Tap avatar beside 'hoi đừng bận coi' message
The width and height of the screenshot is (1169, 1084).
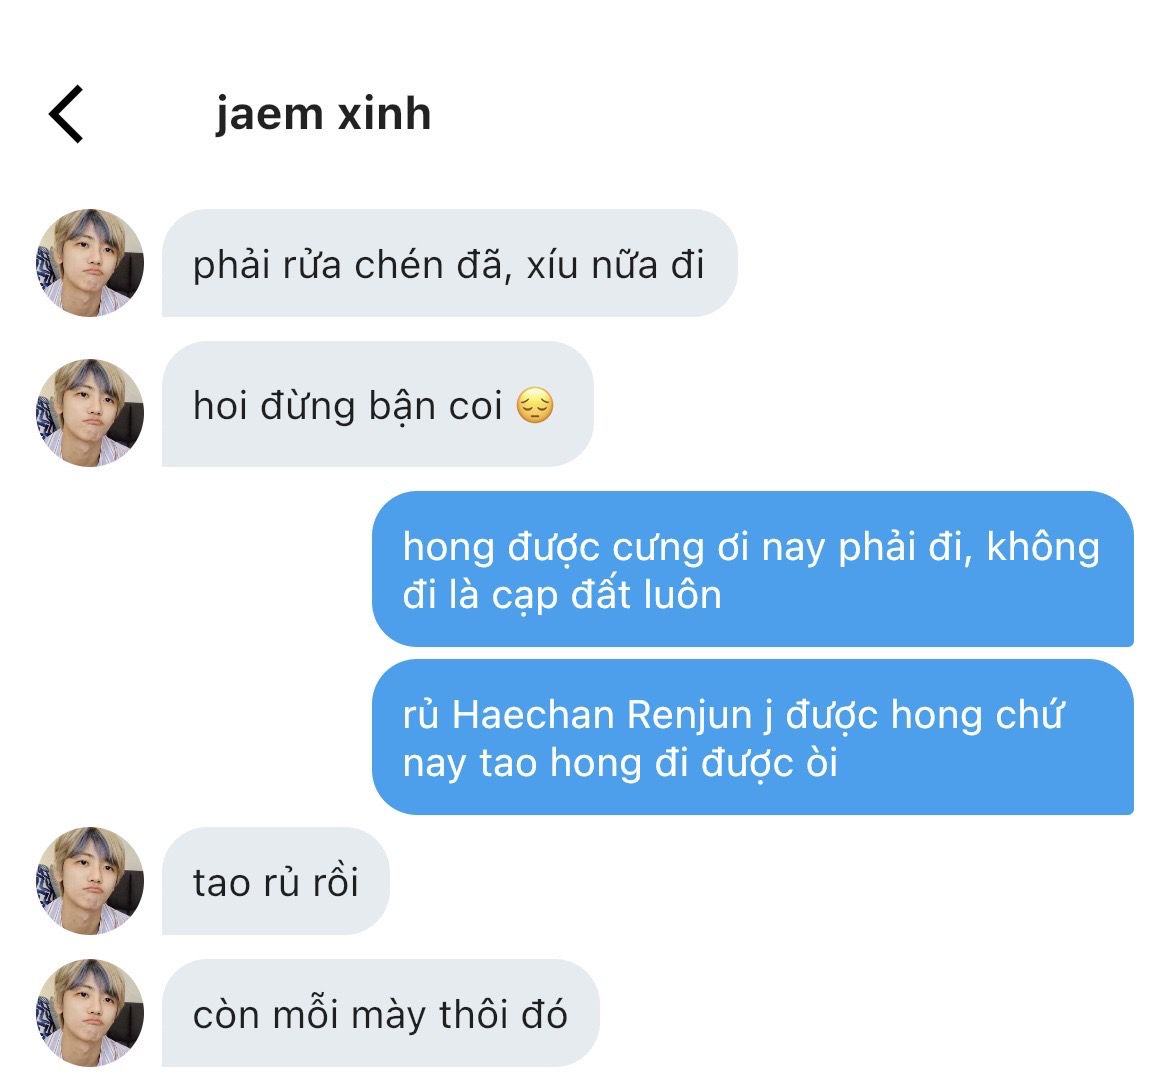[x=90, y=412]
